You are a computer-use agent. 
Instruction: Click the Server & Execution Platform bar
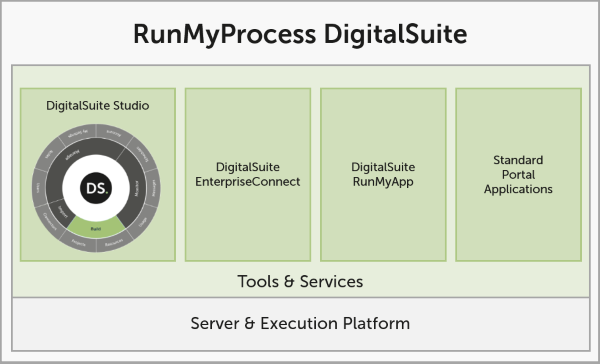(301, 324)
